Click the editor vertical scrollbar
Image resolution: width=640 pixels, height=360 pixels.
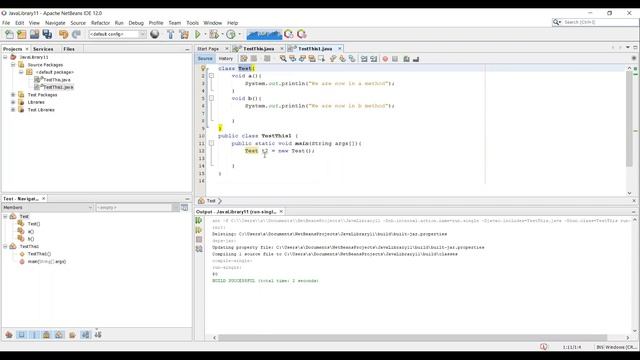(x=629, y=119)
